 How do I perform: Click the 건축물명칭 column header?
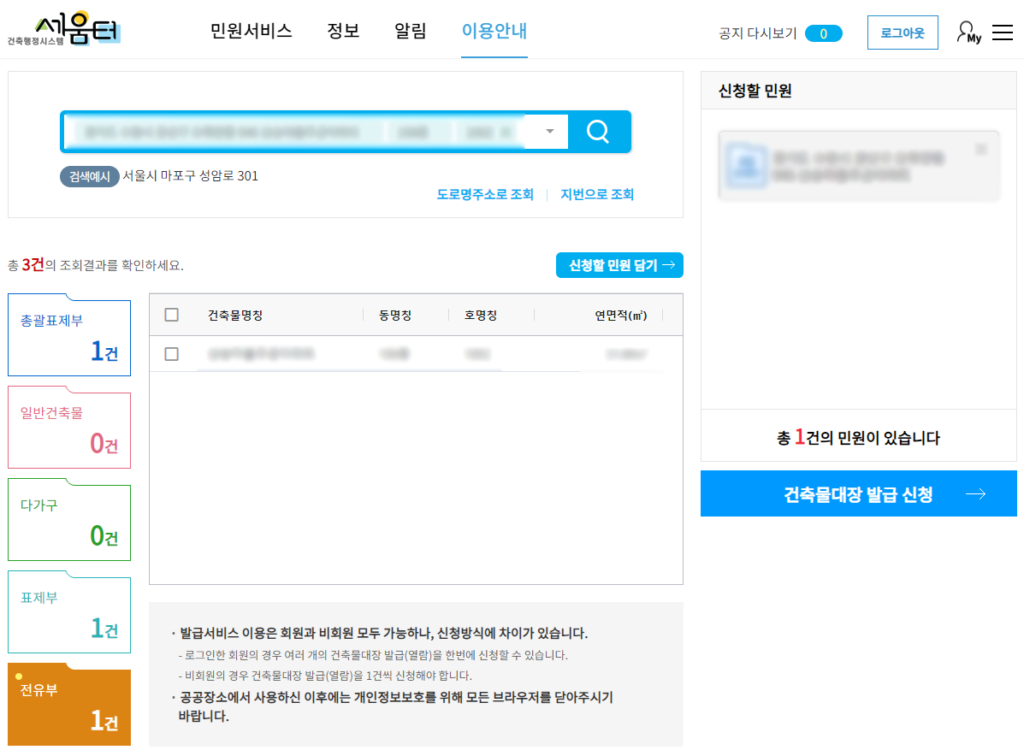235,315
